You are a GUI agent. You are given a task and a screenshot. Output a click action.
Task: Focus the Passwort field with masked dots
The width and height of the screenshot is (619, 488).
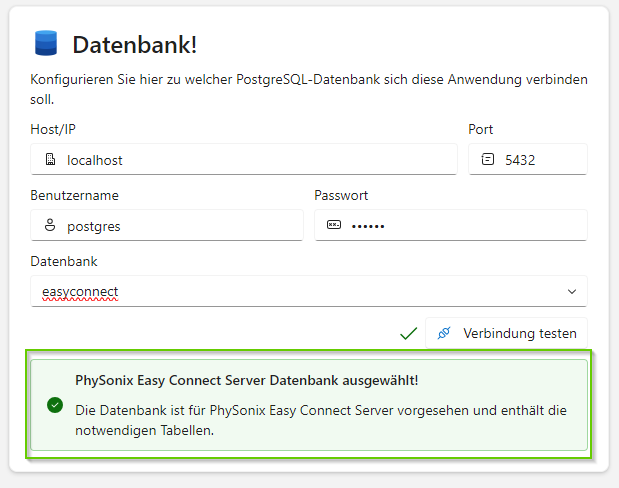460,226
